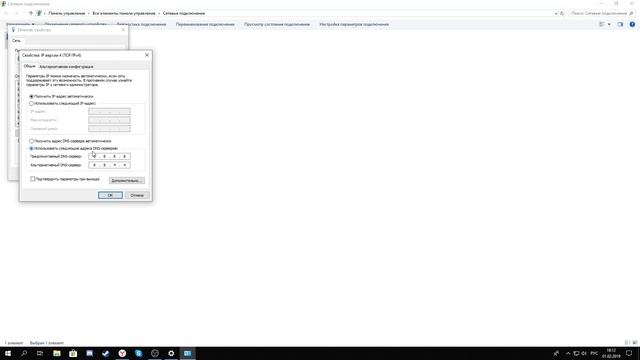Open Explorer help icon
The image size is (640, 360).
632,24
